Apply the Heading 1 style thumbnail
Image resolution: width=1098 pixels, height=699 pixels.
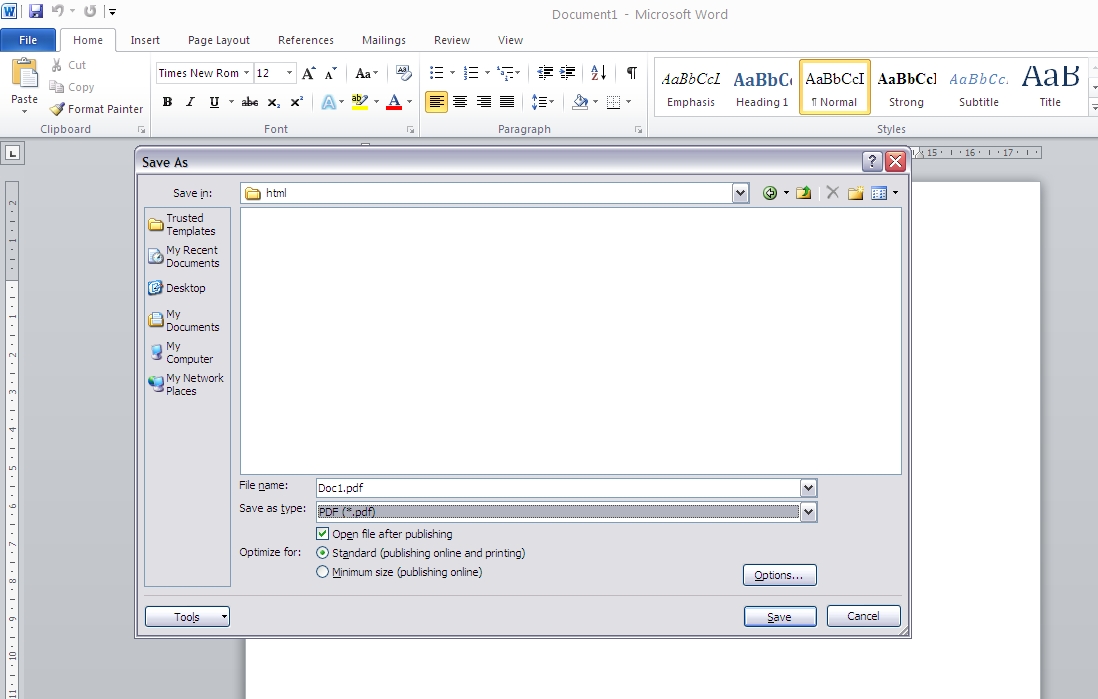pyautogui.click(x=762, y=88)
